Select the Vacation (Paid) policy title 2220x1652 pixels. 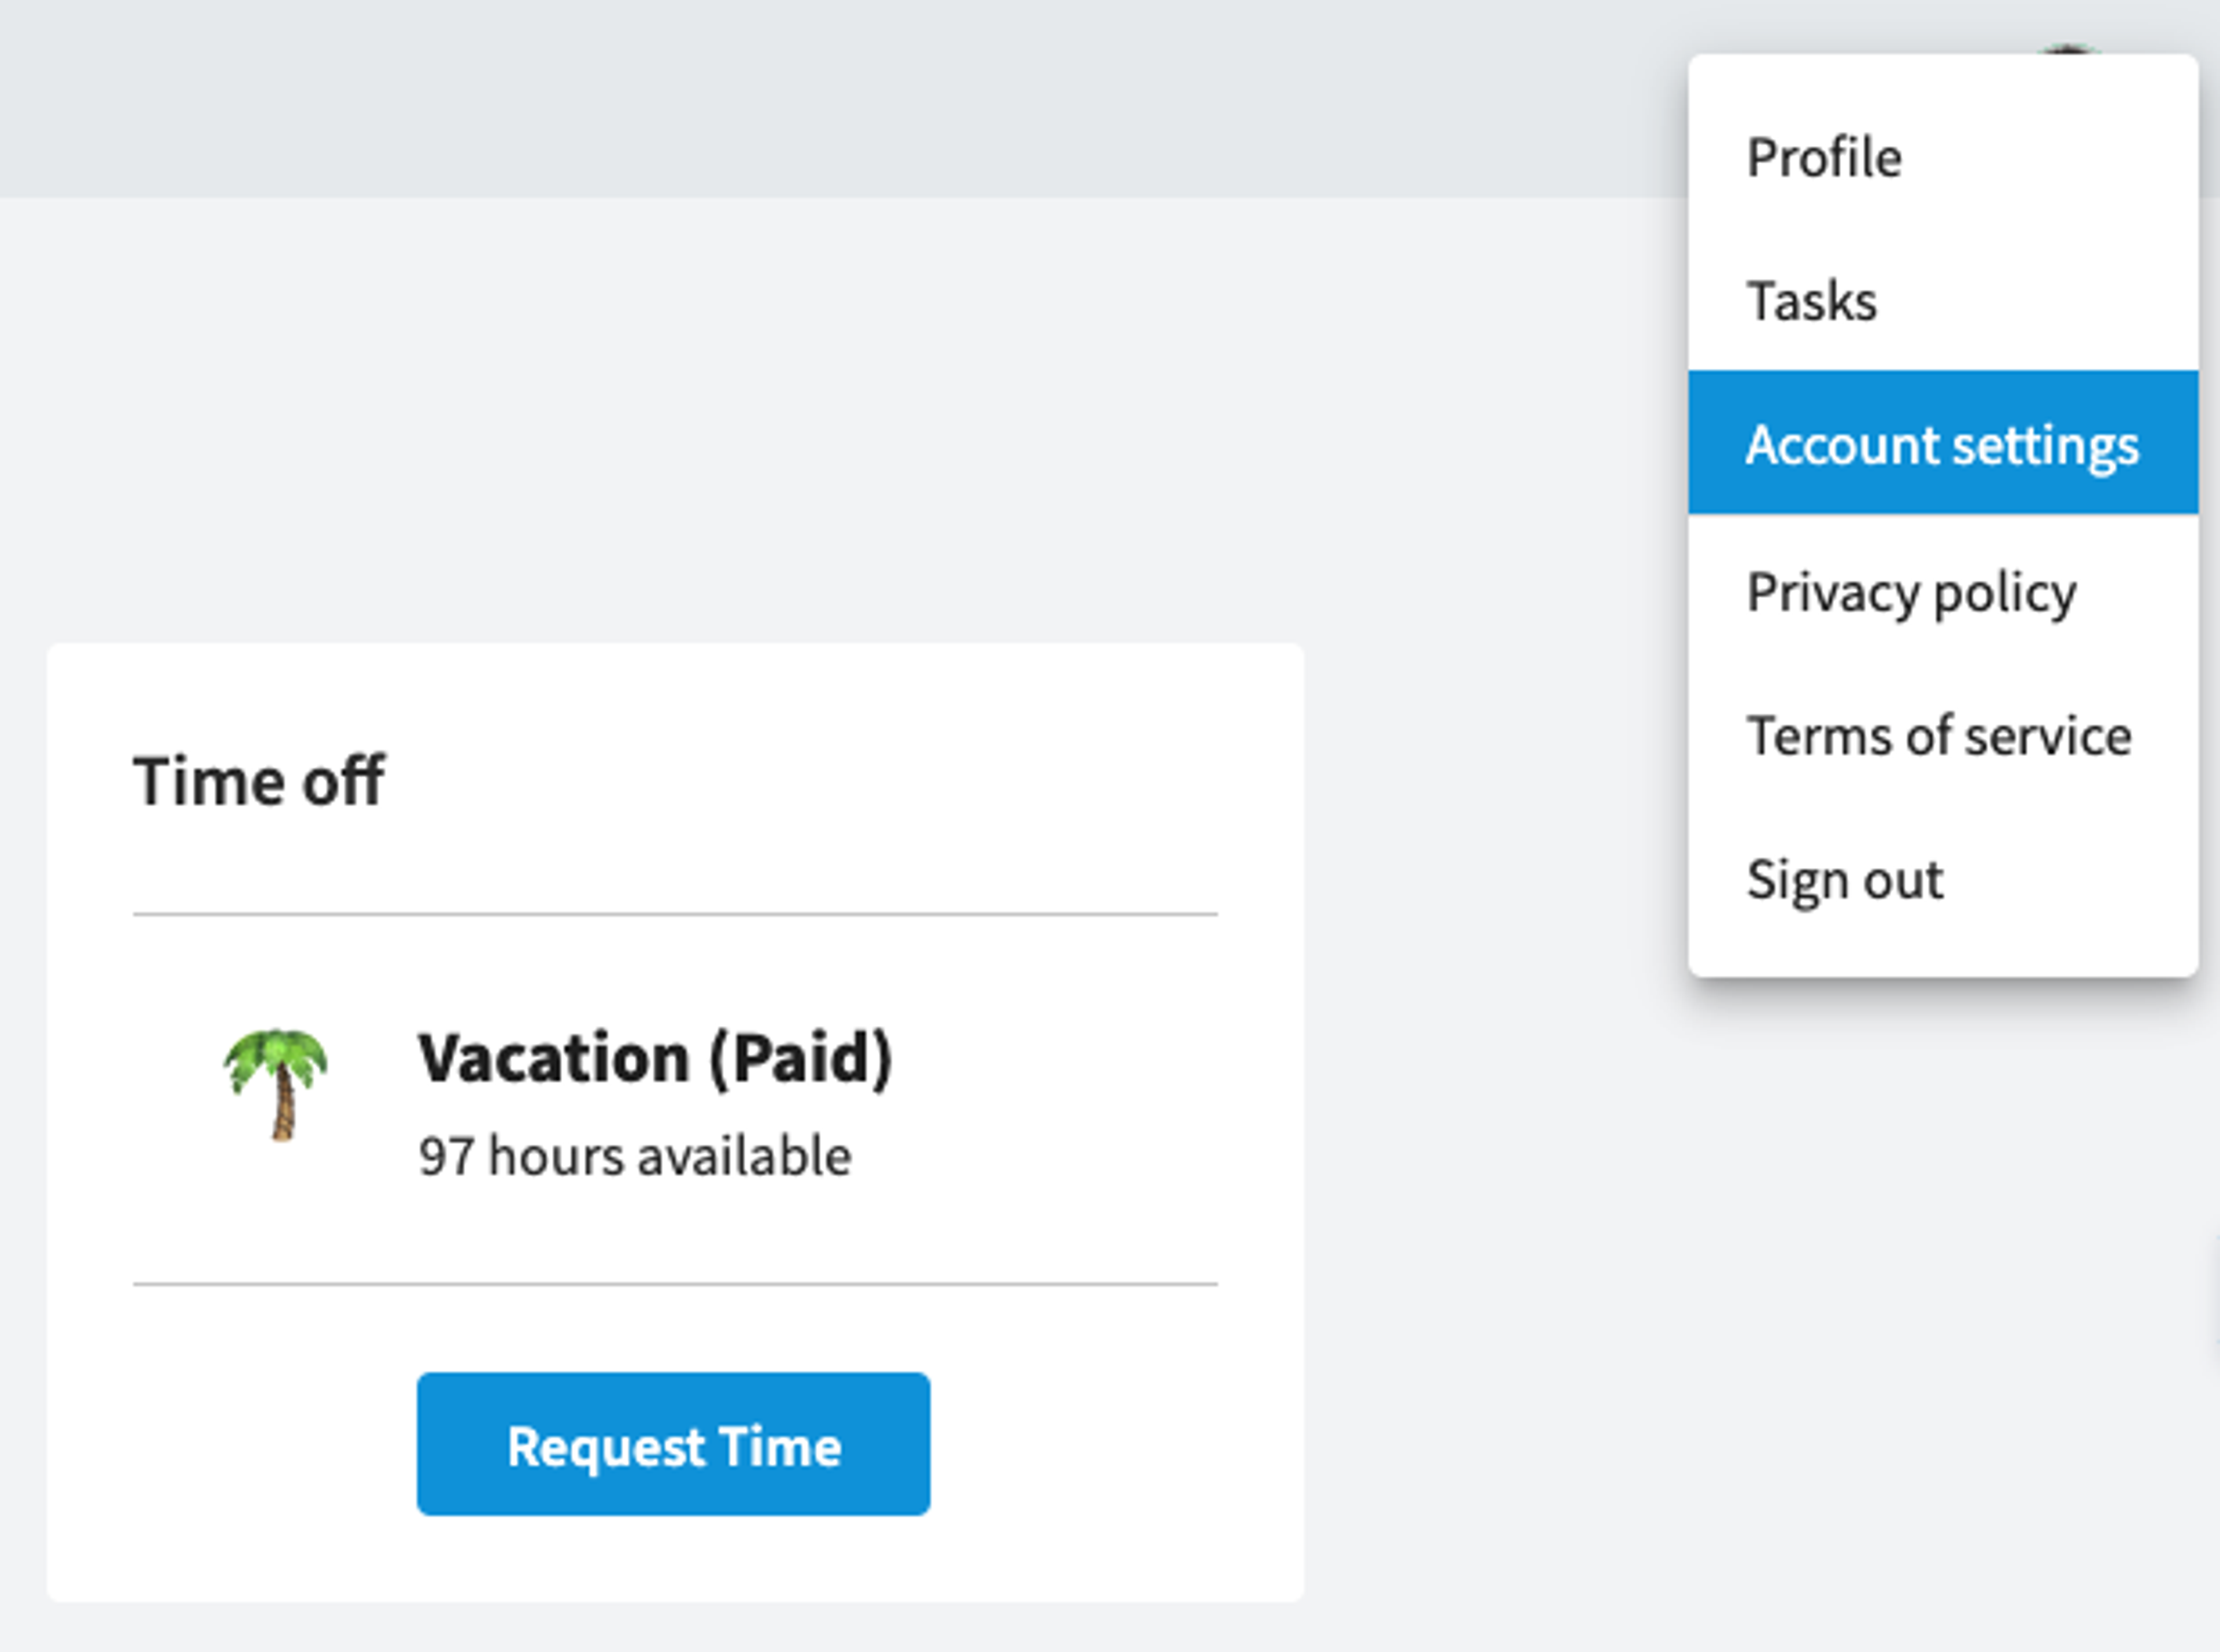[655, 1058]
